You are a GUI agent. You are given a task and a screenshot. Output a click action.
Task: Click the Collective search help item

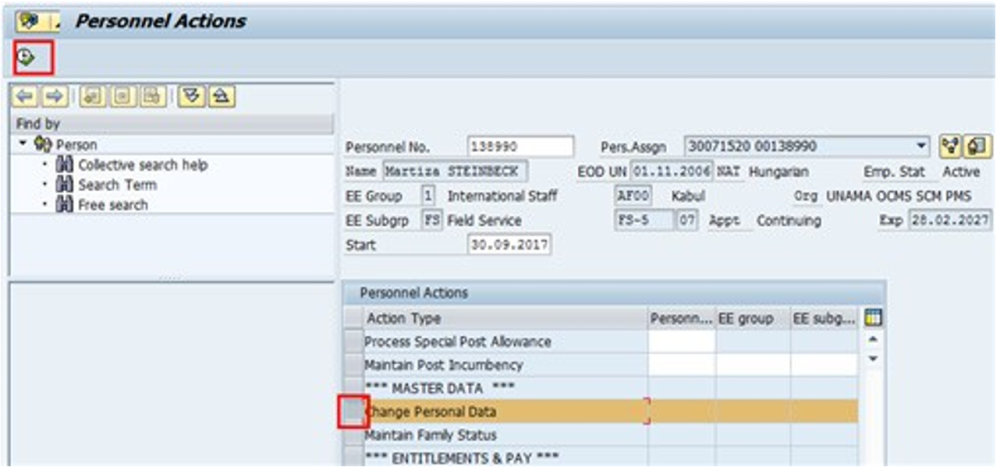(x=143, y=165)
